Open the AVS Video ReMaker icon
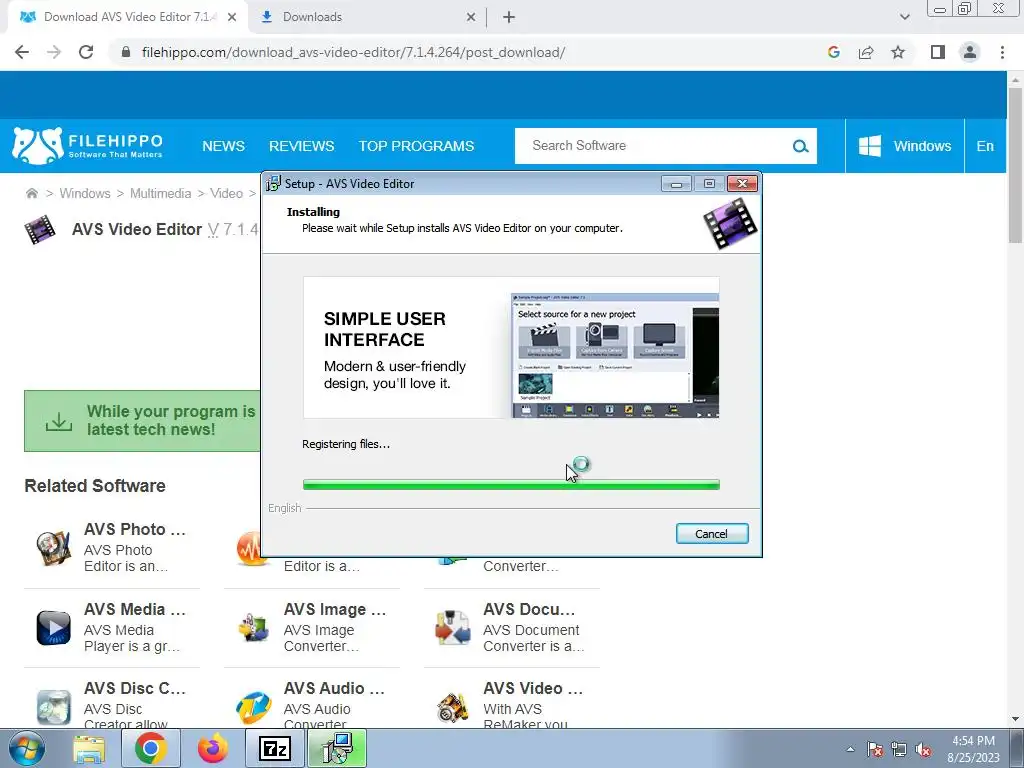The width and height of the screenshot is (1024, 768). 453,707
